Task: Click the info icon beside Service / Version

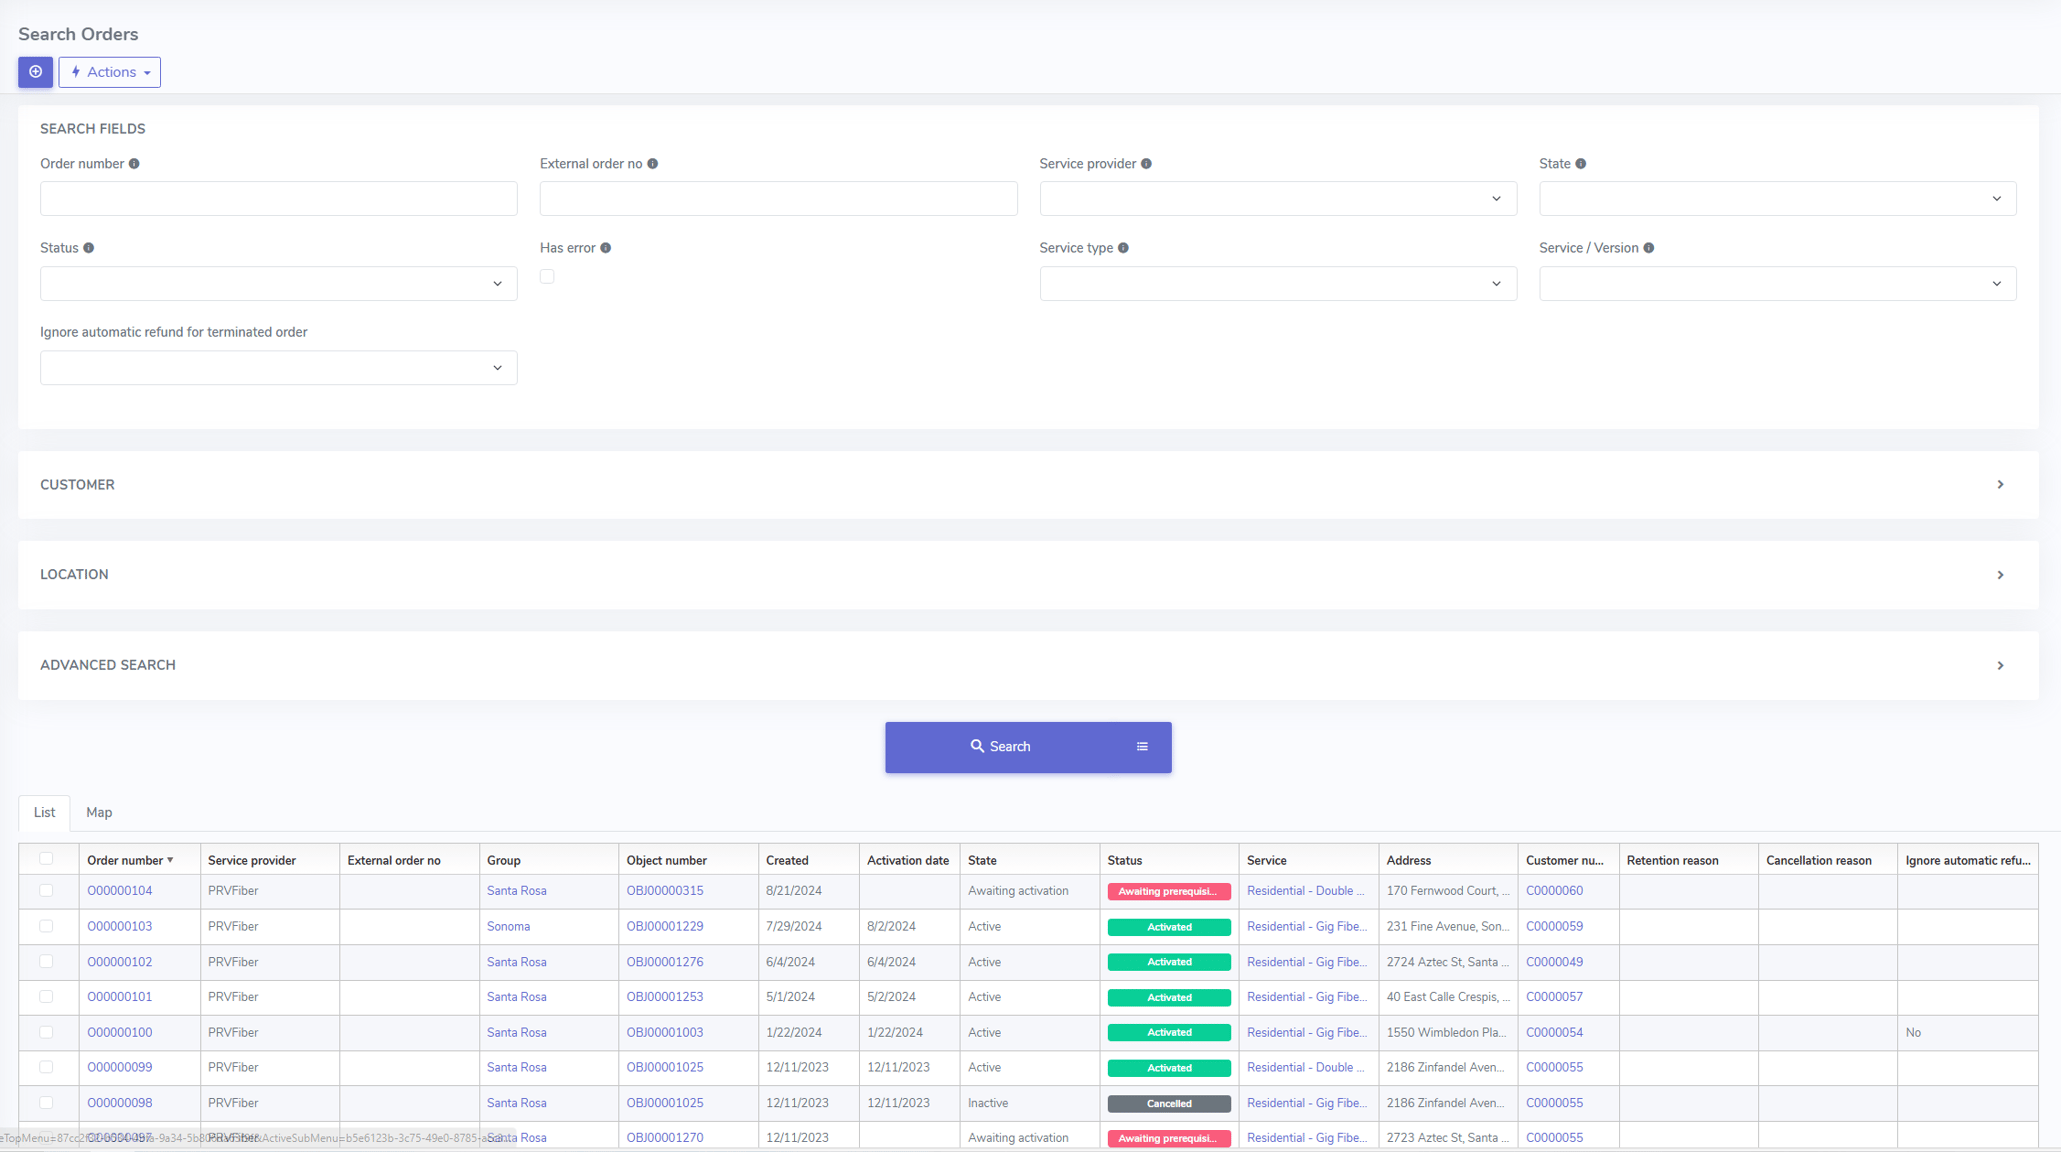Action: [1648, 248]
